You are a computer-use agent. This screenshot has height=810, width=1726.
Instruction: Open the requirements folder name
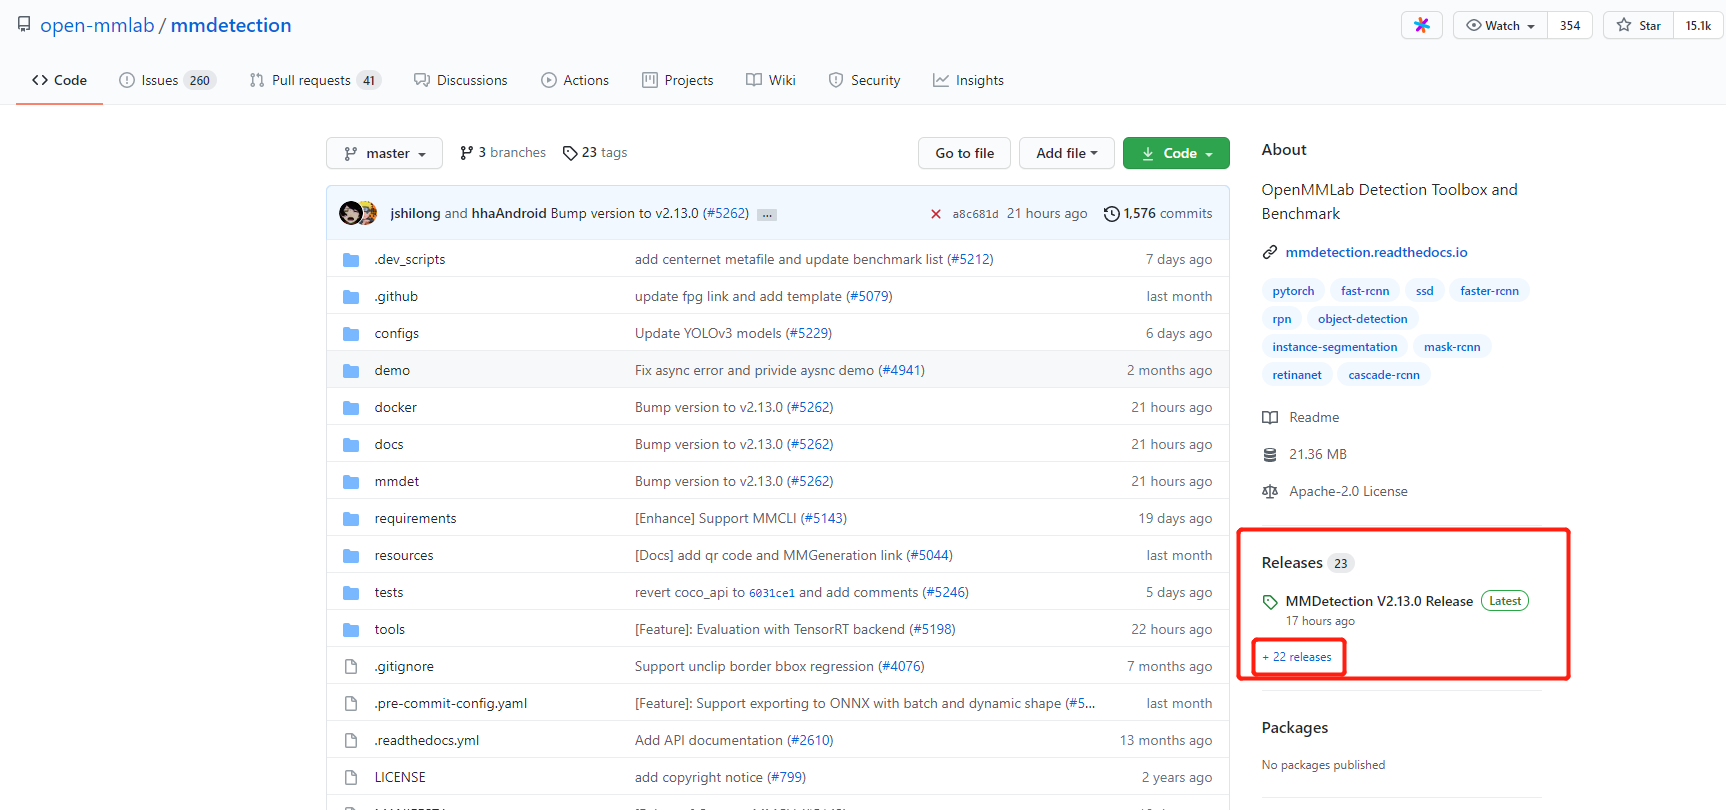tap(415, 518)
